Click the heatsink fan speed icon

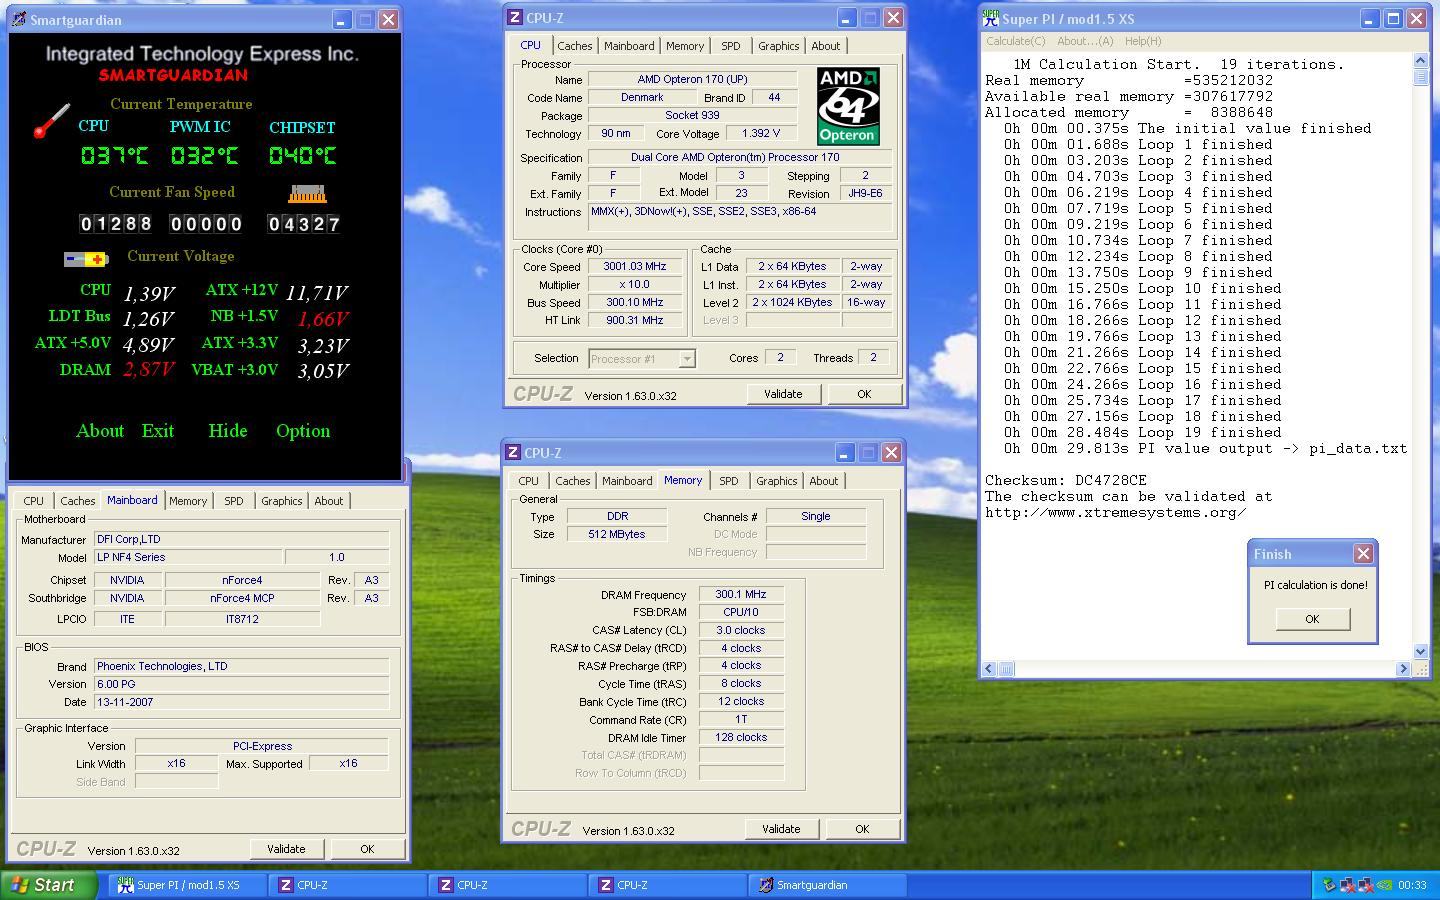[x=307, y=194]
